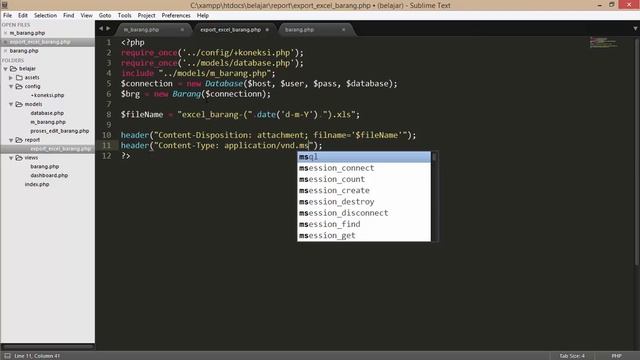Open database.php in the sidebar
640x360 pixels.
coord(47,113)
